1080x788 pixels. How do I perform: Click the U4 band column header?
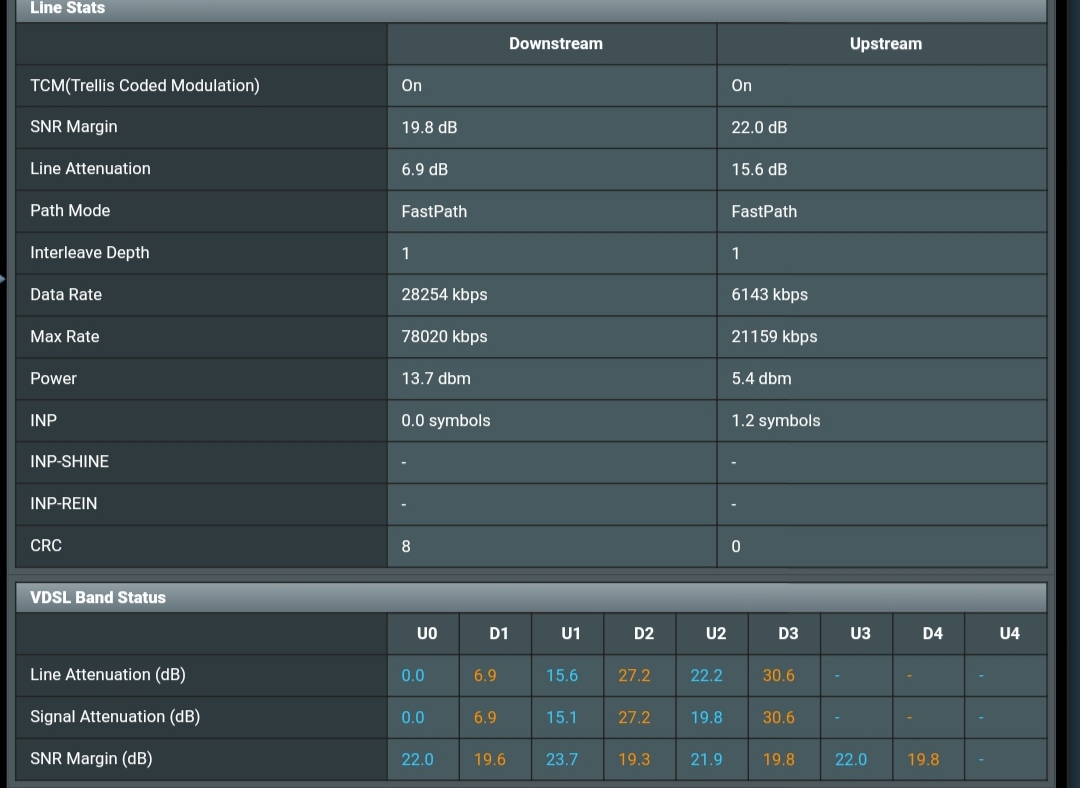(x=1009, y=633)
